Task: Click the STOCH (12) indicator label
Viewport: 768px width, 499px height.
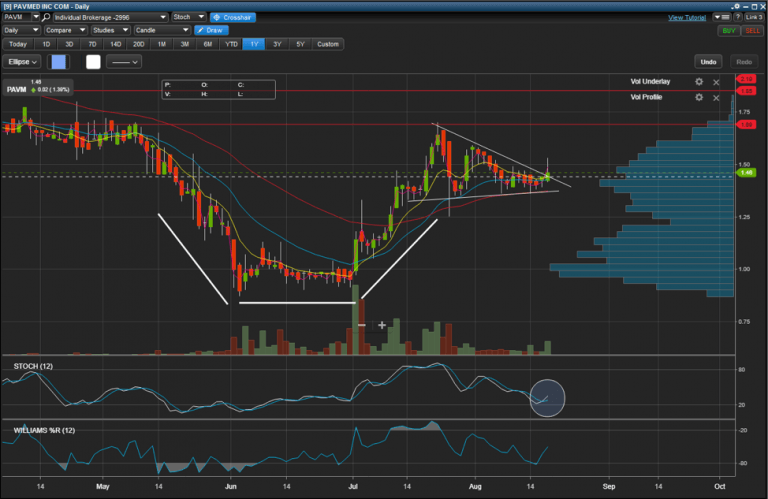Action: 33,366
